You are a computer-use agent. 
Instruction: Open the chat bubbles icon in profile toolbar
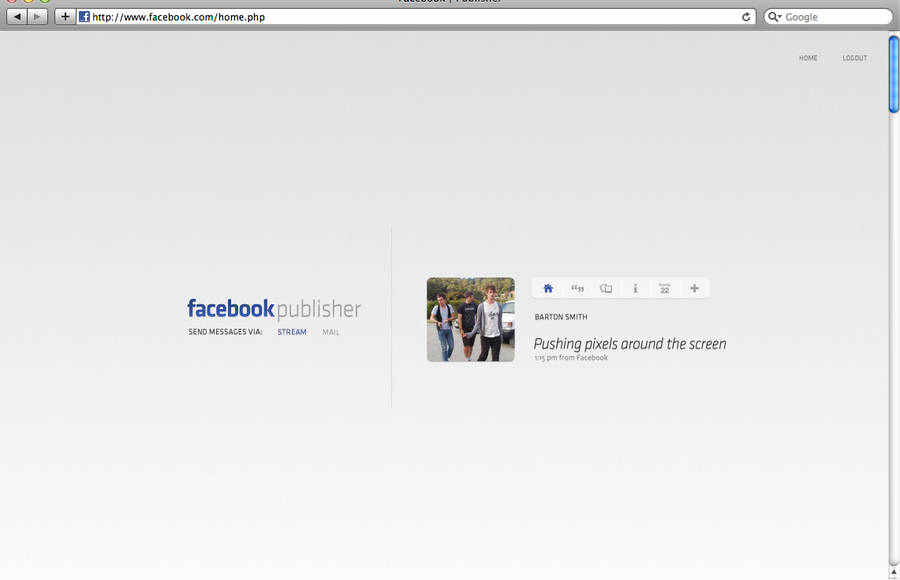[606, 288]
